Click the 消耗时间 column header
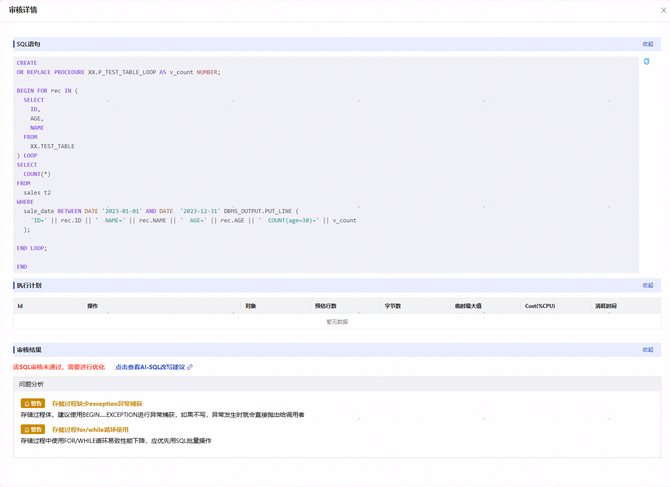 [606, 306]
